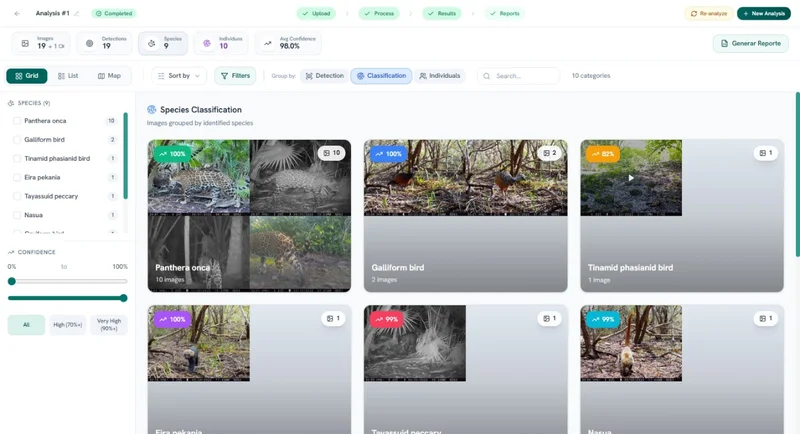Viewport: 800px width, 434px height.
Task: Switch to the Map view tab
Action: (109, 76)
